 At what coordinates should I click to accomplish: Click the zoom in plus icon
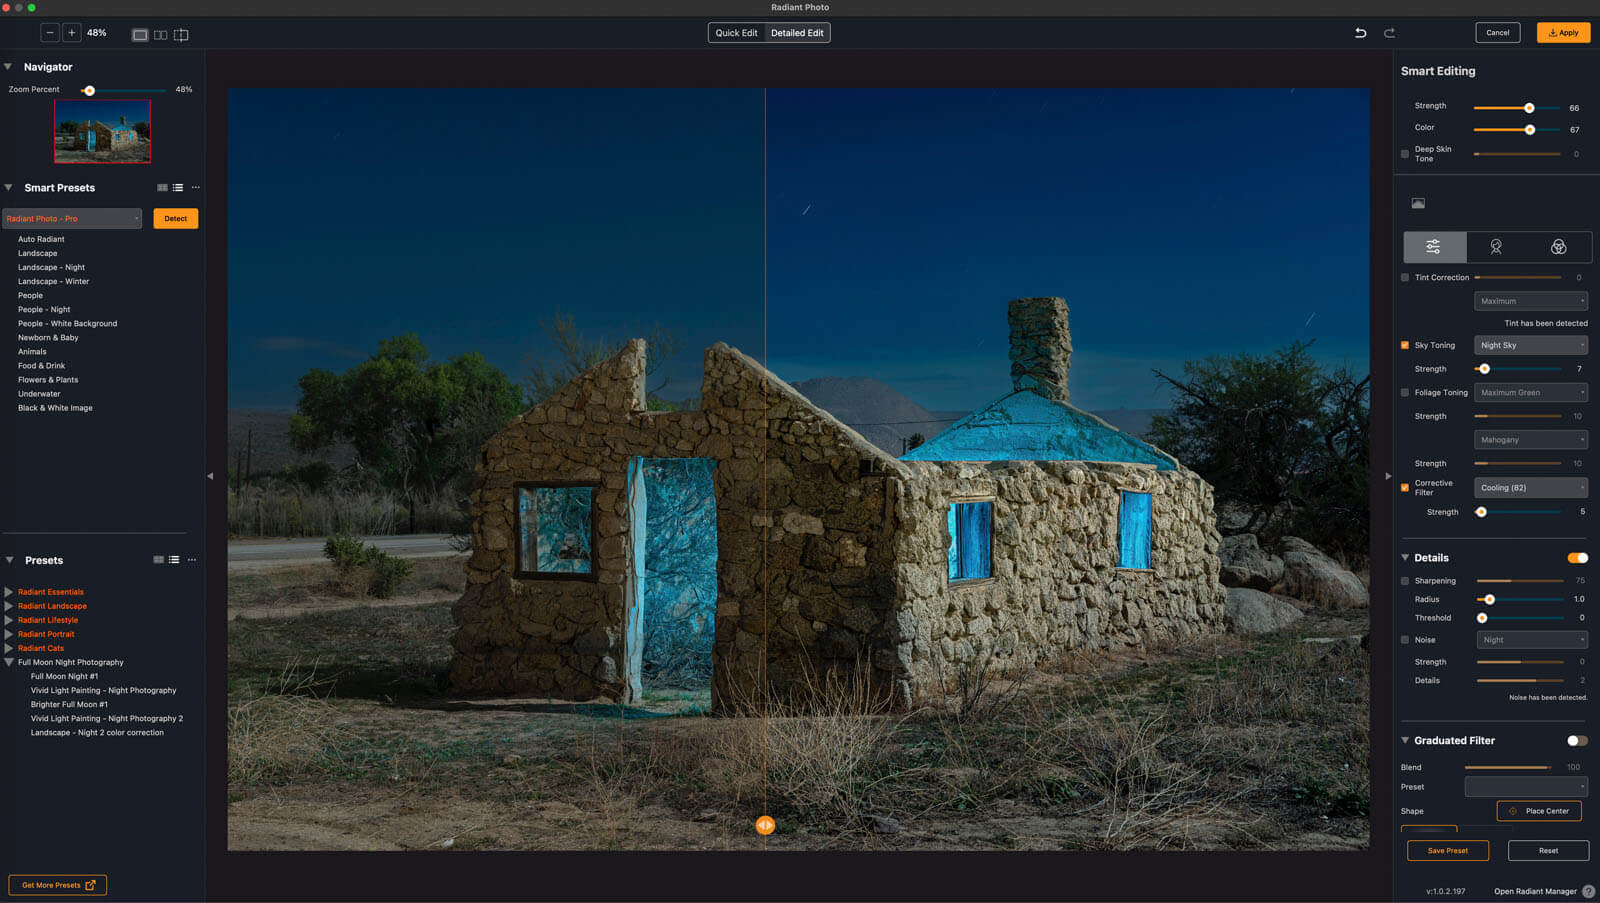[72, 33]
